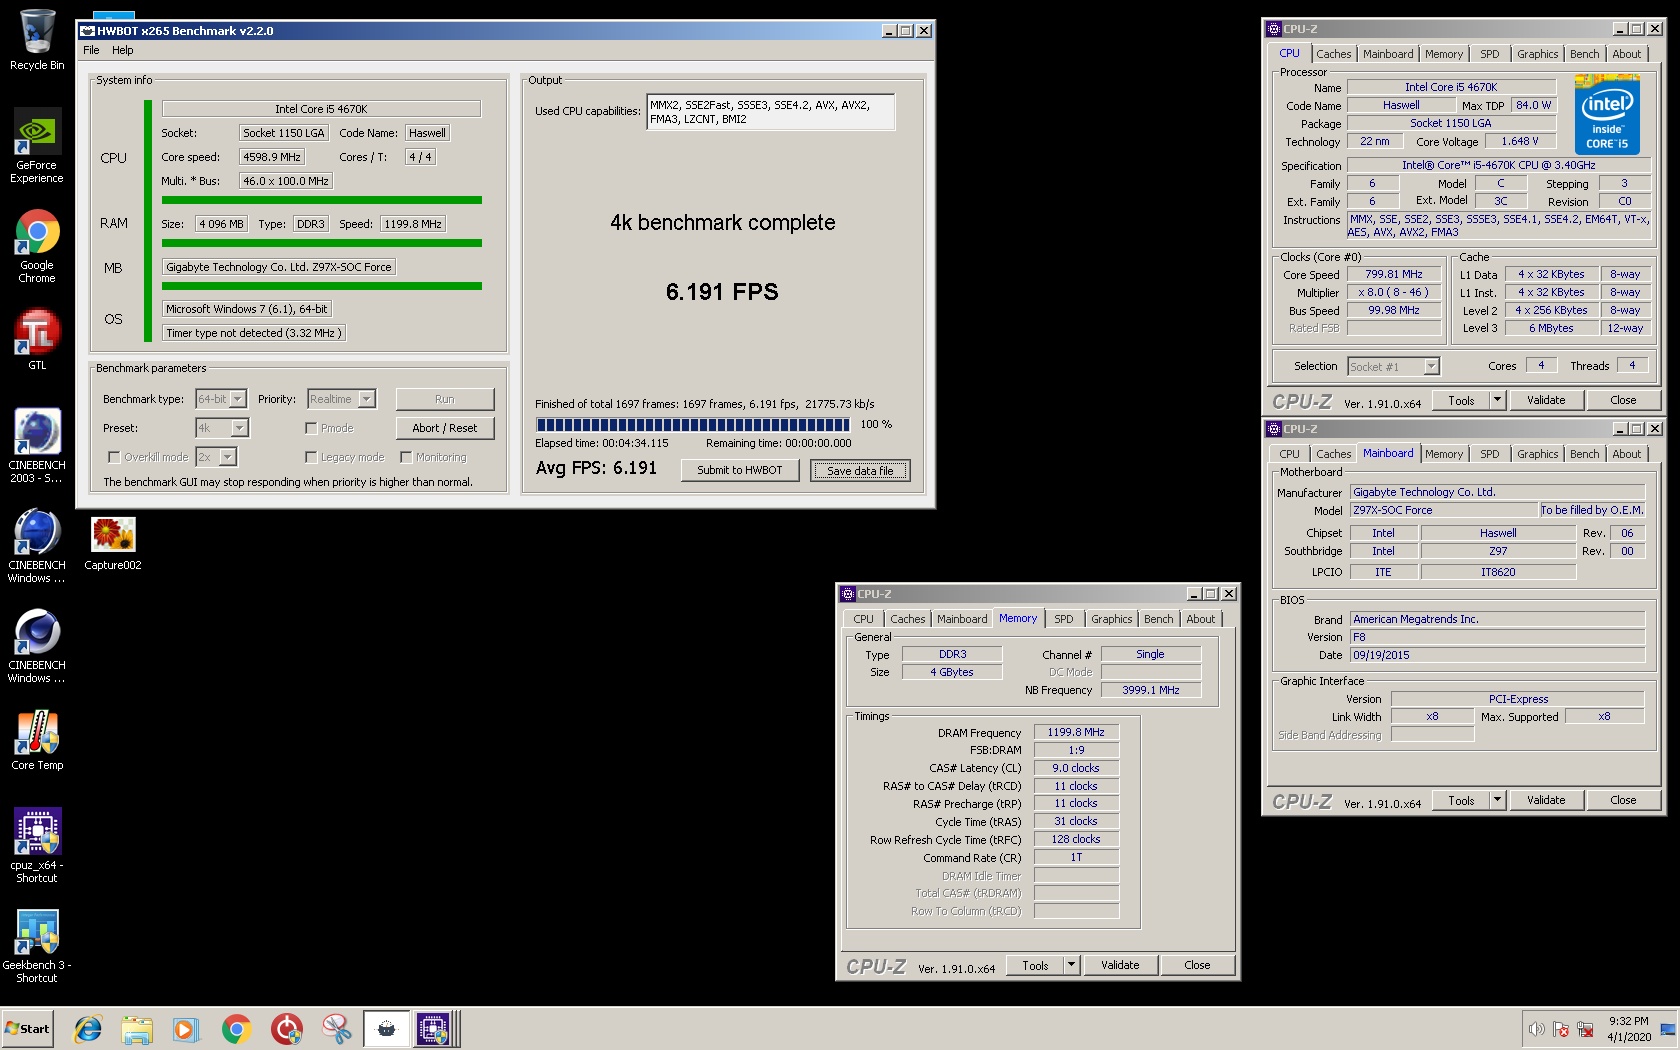This screenshot has height=1050, width=1680.
Task: Click the network tray icon
Action: [x=1585, y=1029]
